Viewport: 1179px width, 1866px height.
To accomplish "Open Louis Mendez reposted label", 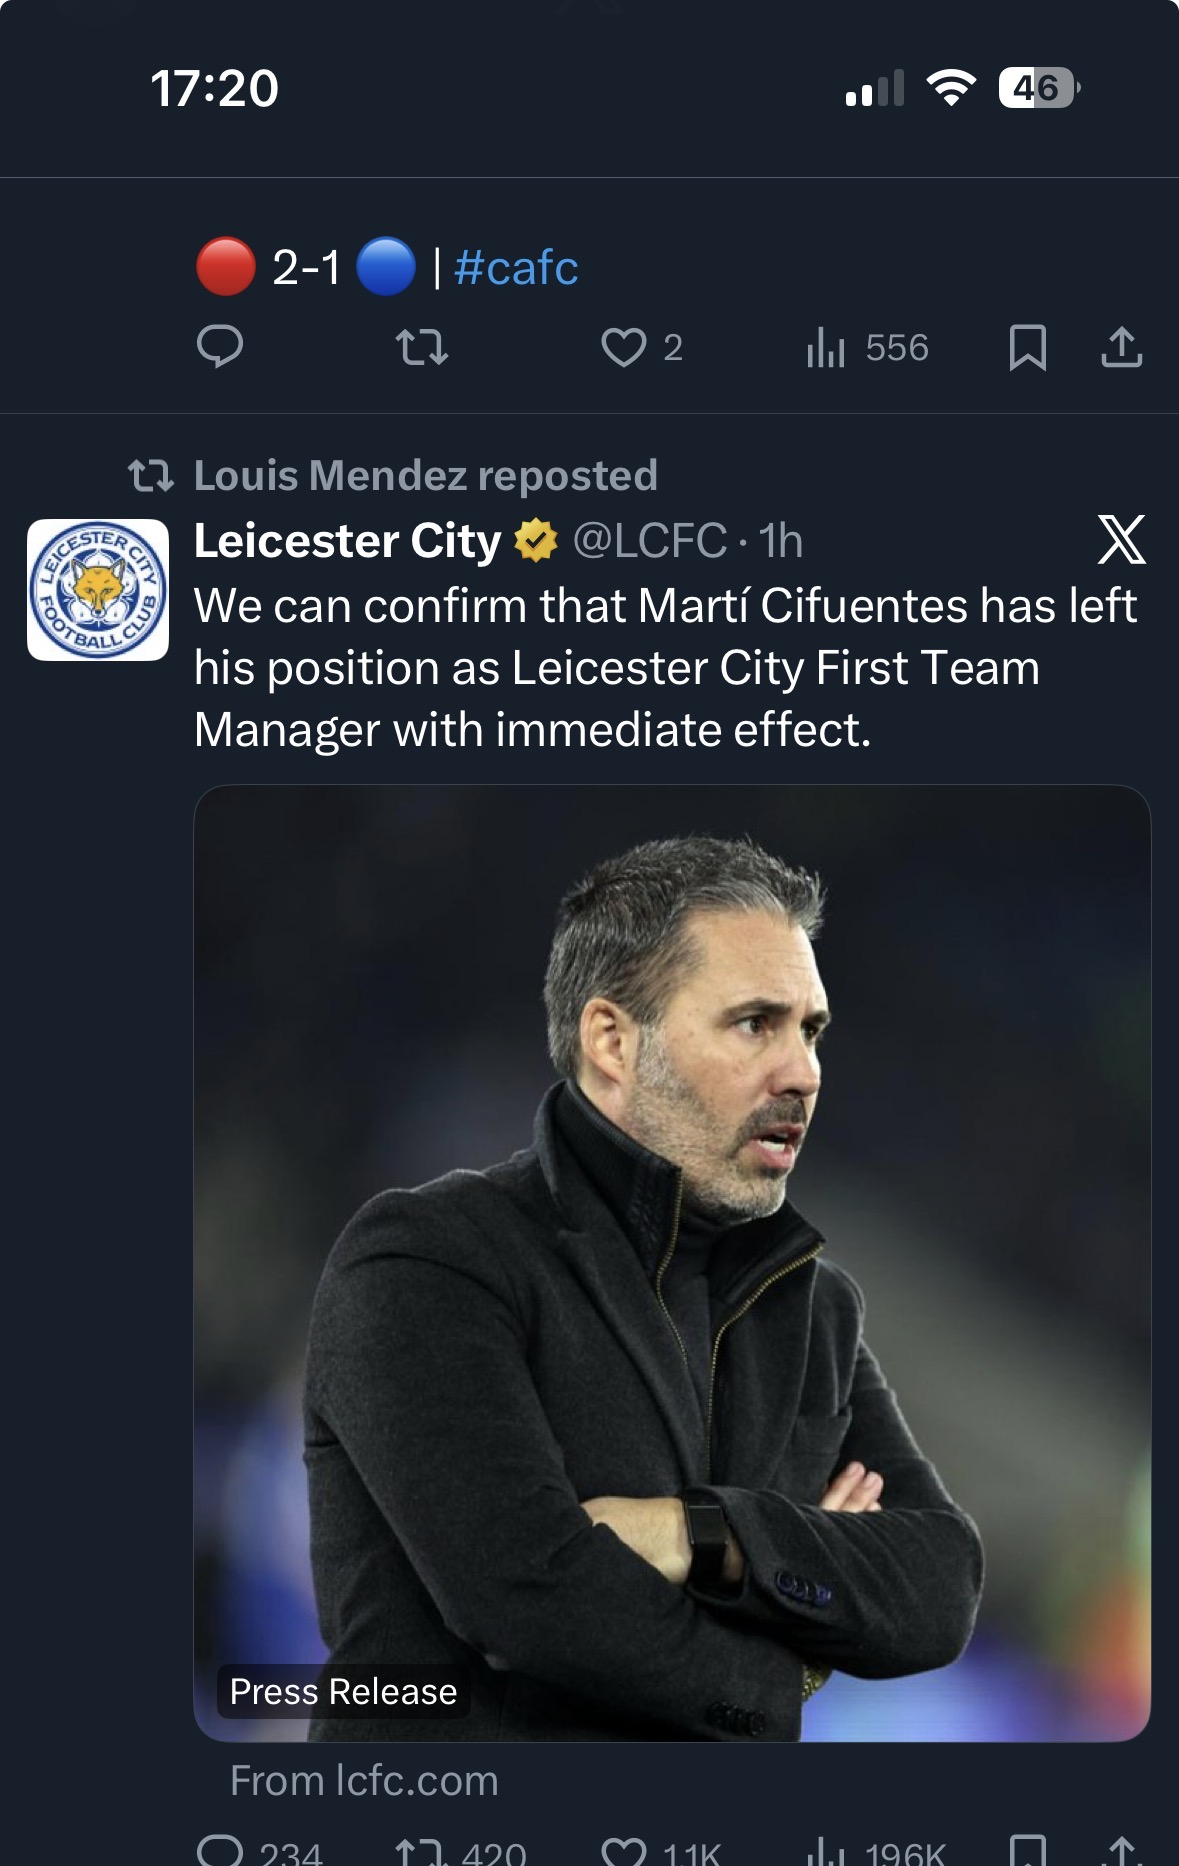I will tap(425, 476).
